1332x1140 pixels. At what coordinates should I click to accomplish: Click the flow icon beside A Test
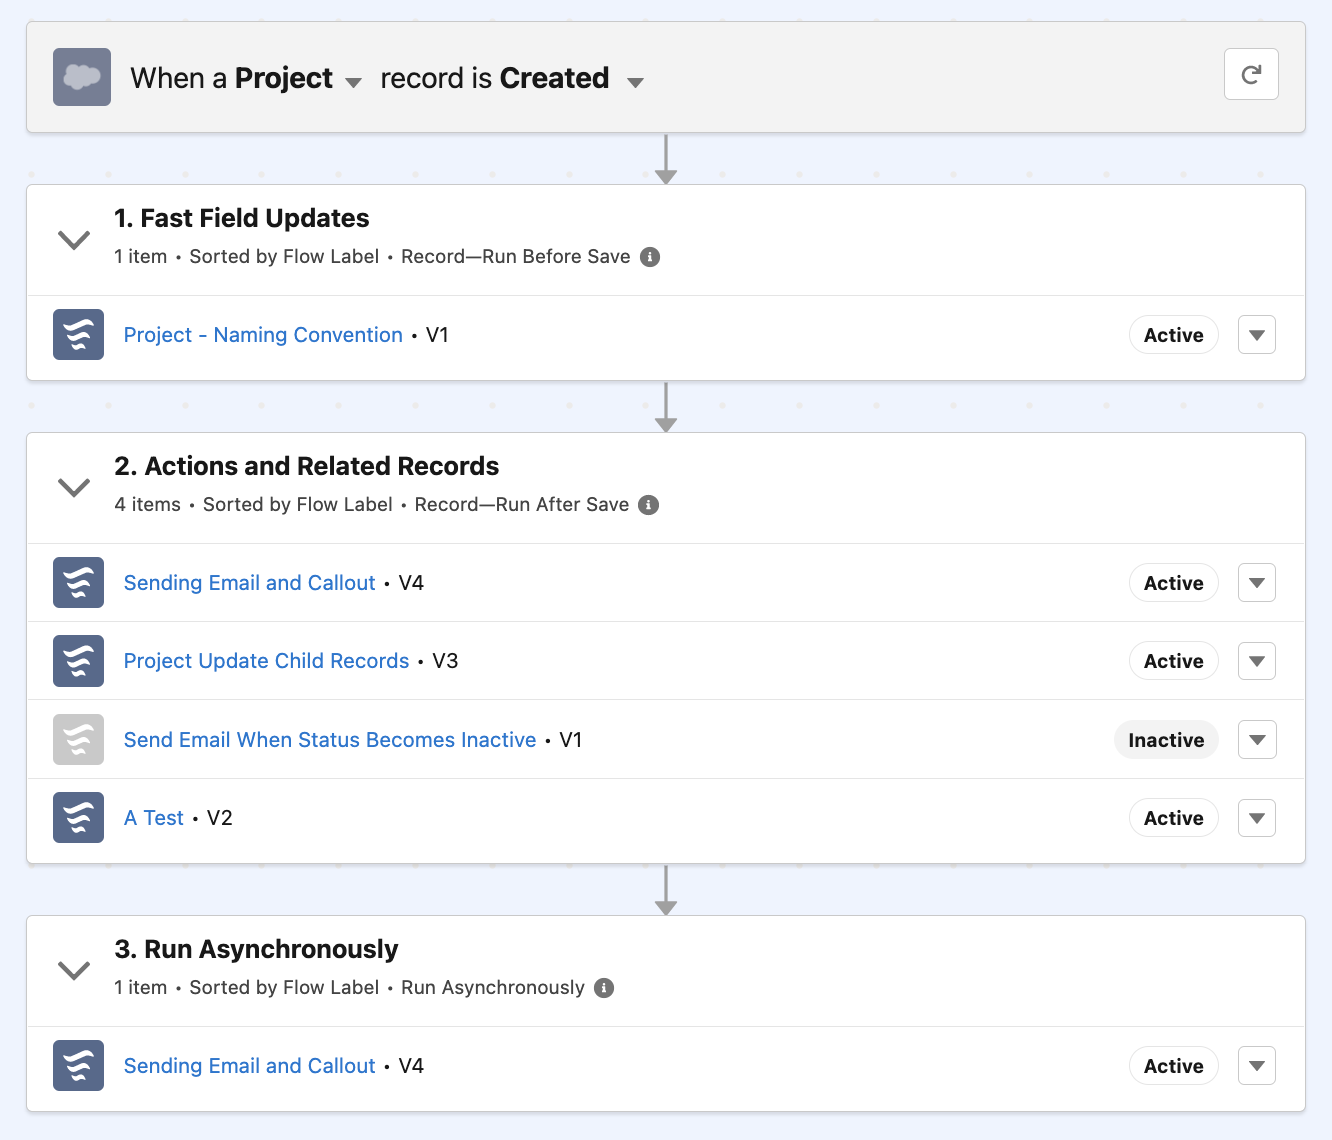(78, 818)
